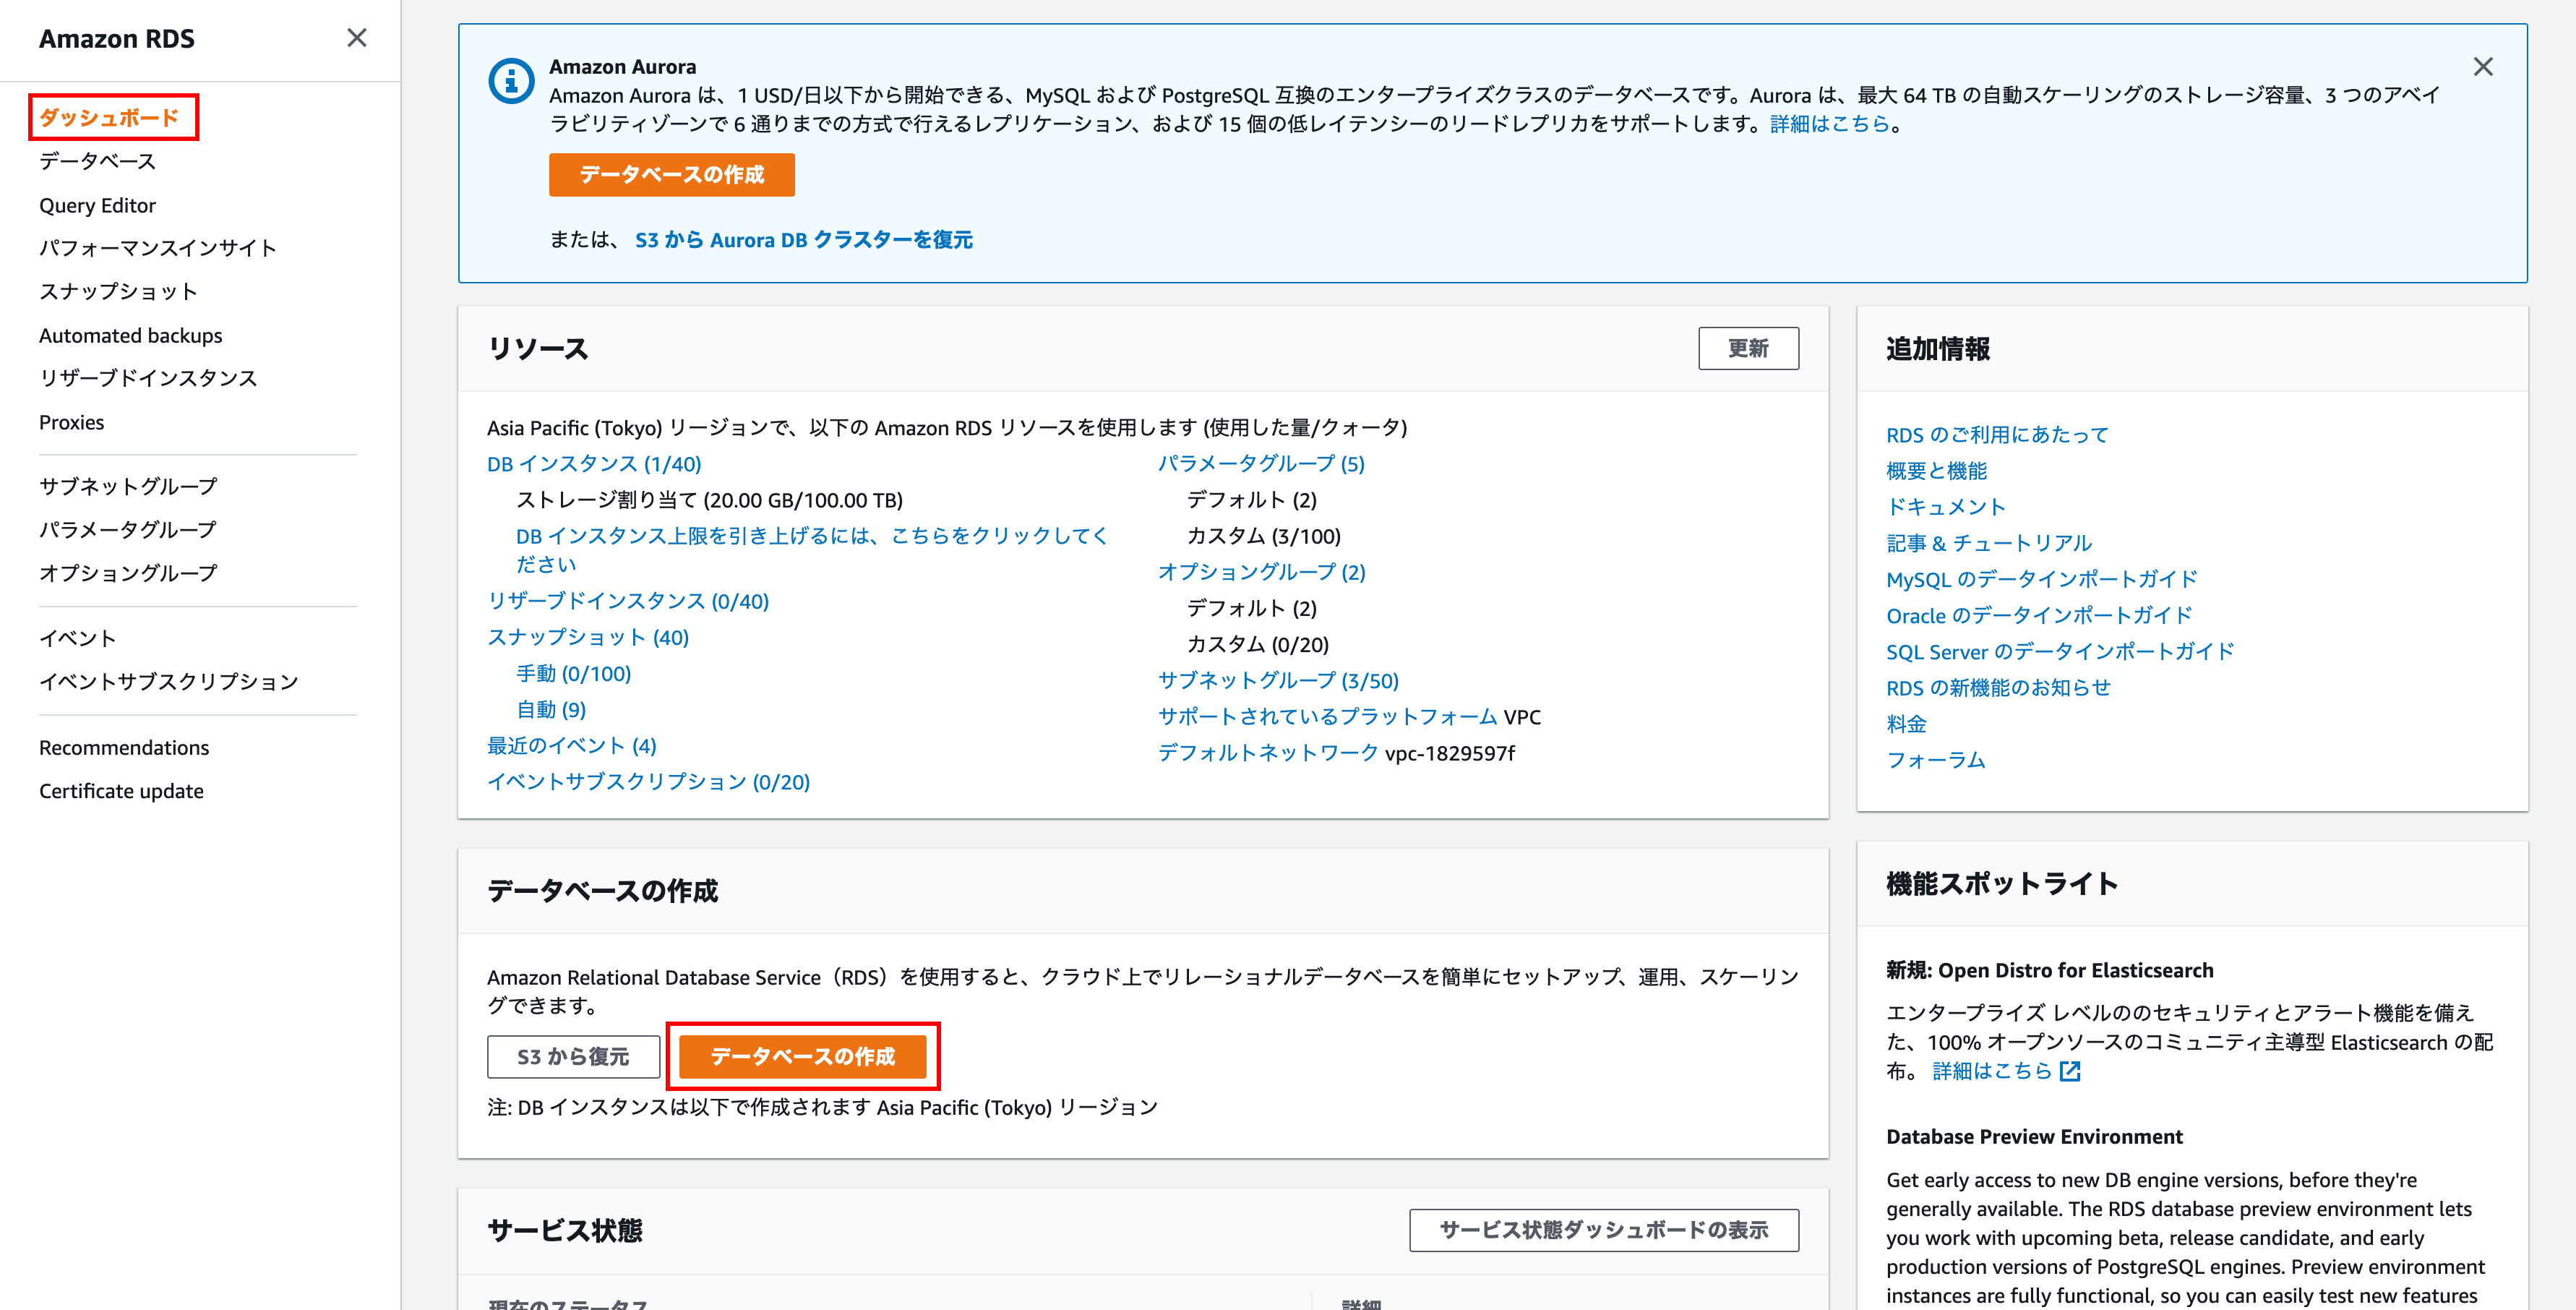
Task: Click the S3 から復元 button
Action: 573,1056
